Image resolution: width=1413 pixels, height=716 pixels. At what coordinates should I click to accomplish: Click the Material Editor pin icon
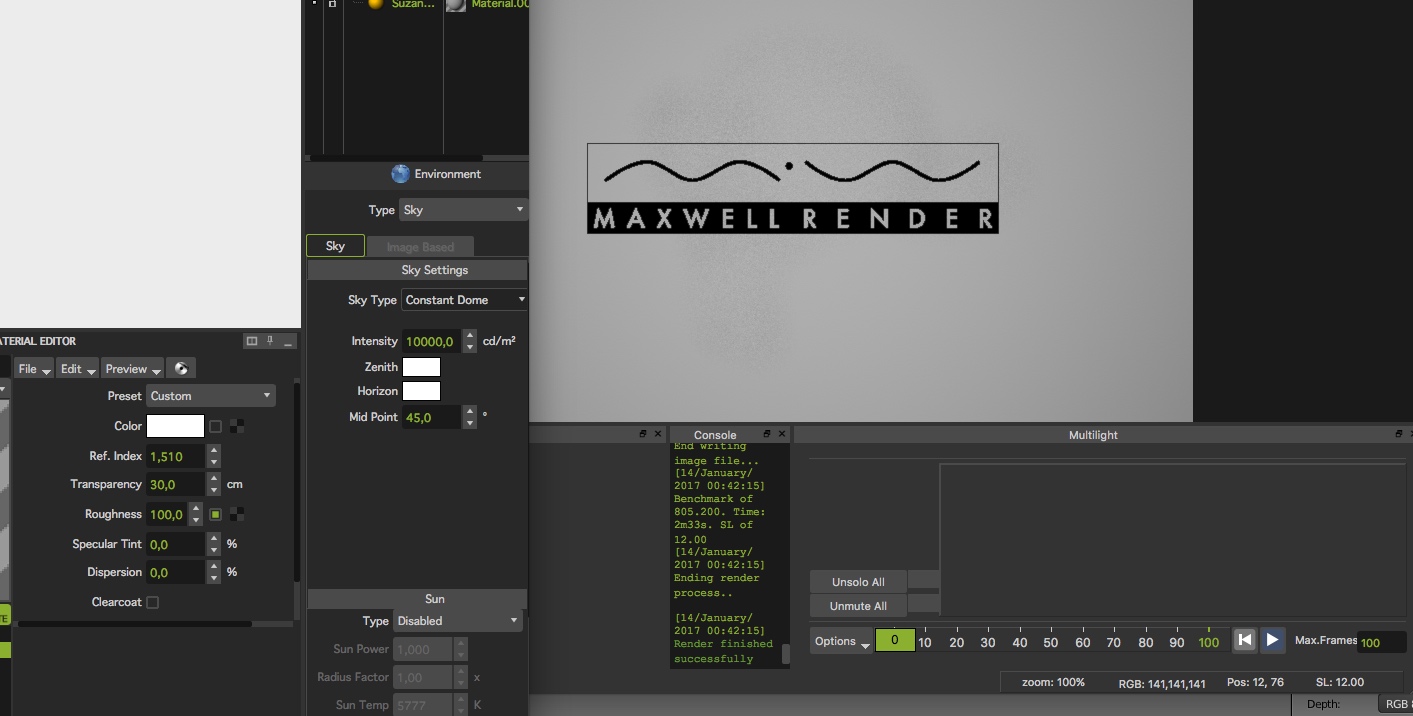(270, 341)
